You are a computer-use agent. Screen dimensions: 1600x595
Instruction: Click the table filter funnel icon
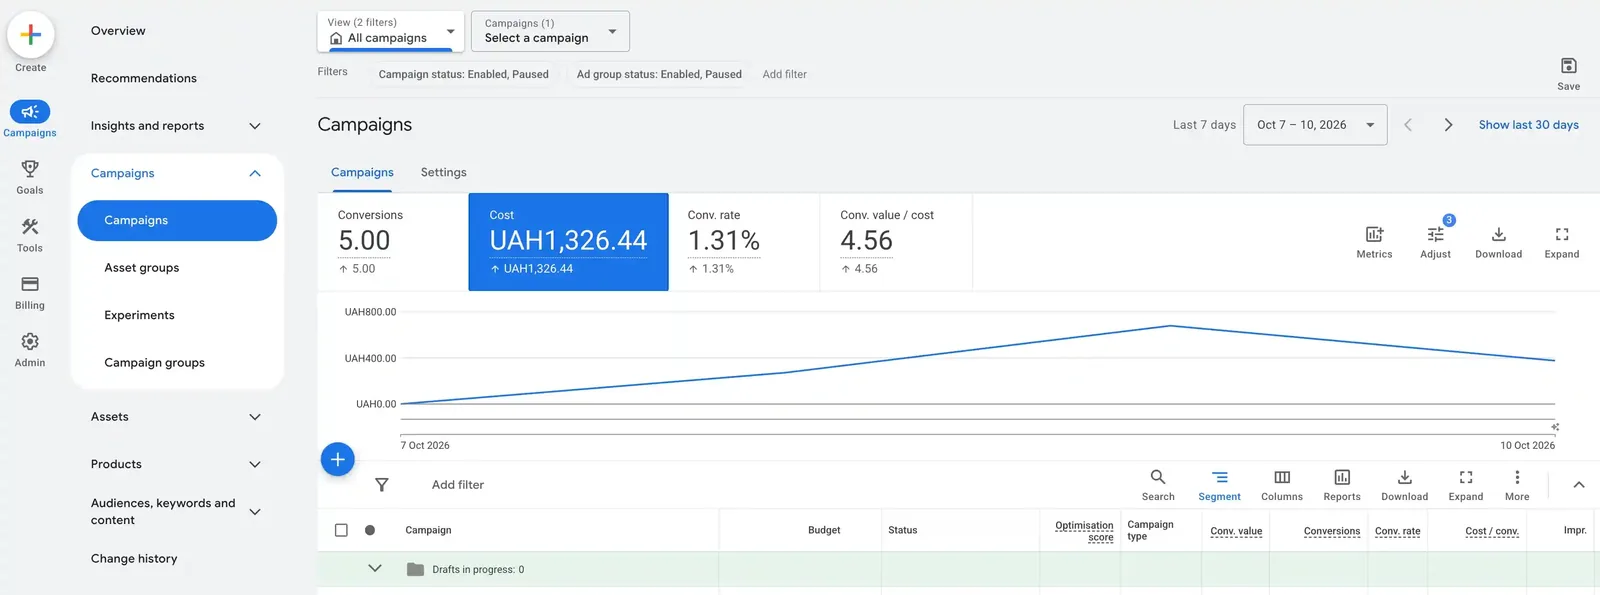click(x=381, y=485)
